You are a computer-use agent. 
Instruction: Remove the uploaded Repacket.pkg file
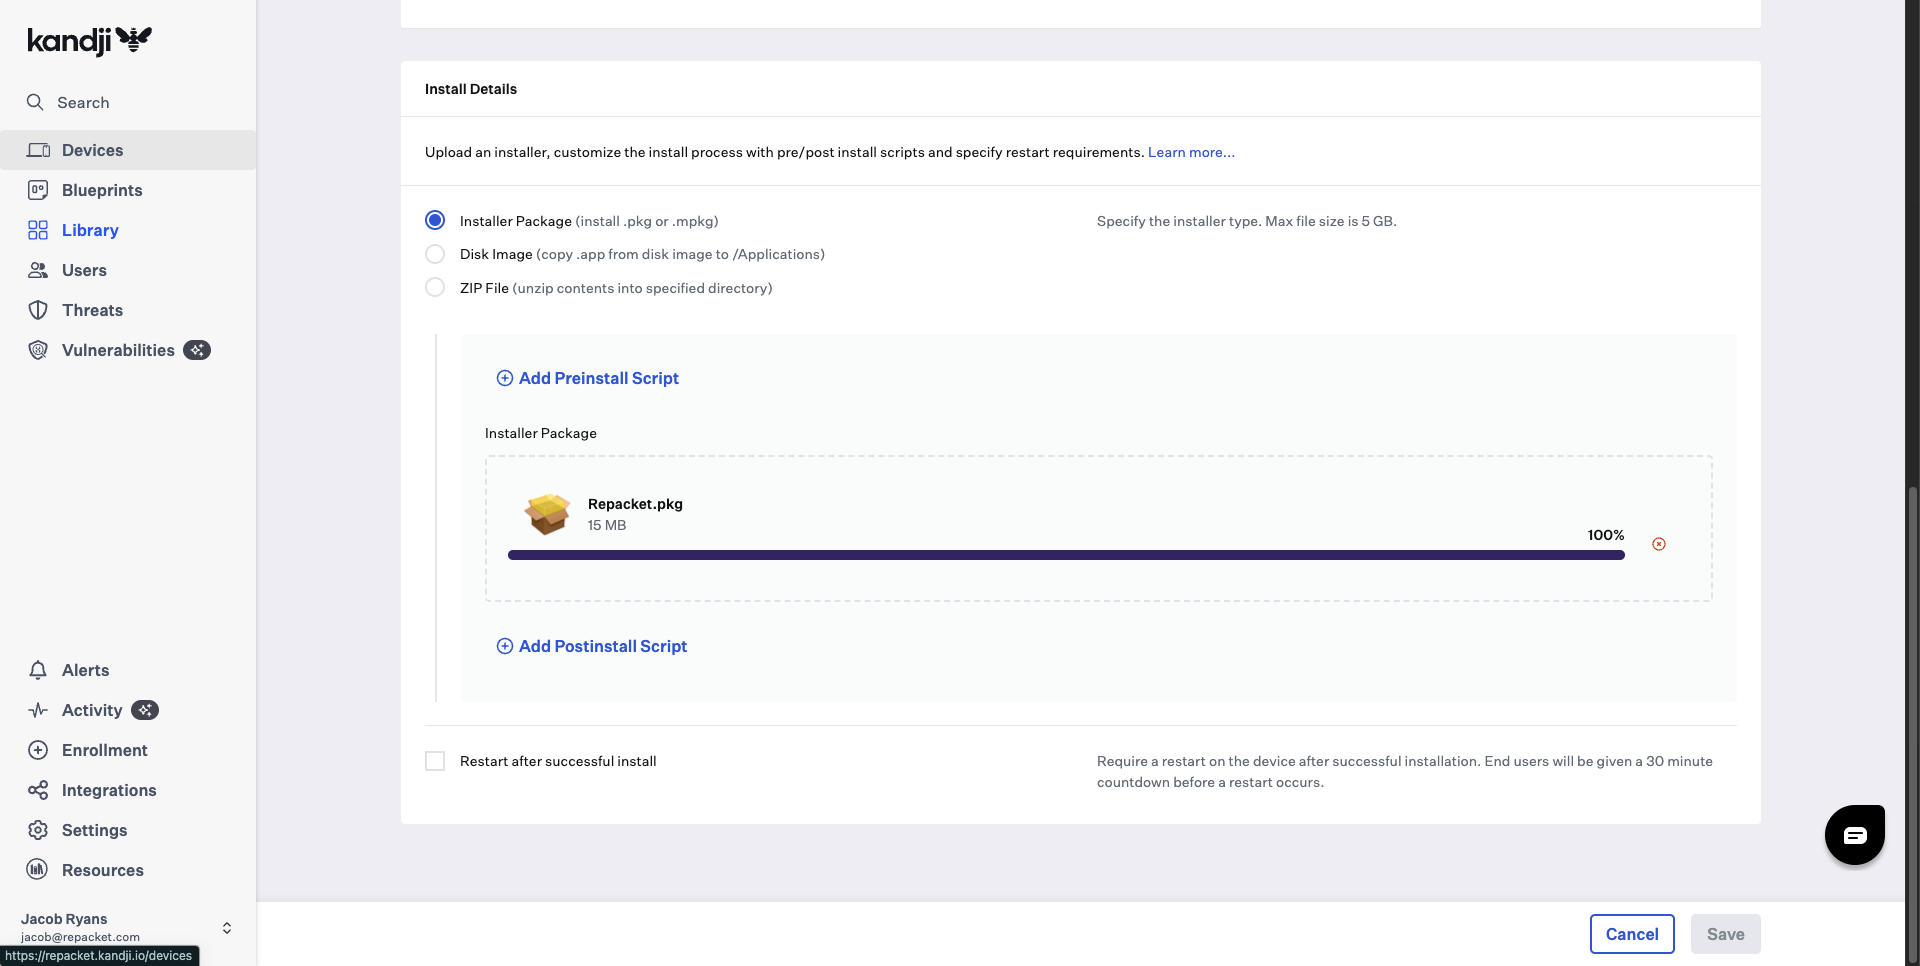[x=1659, y=544]
